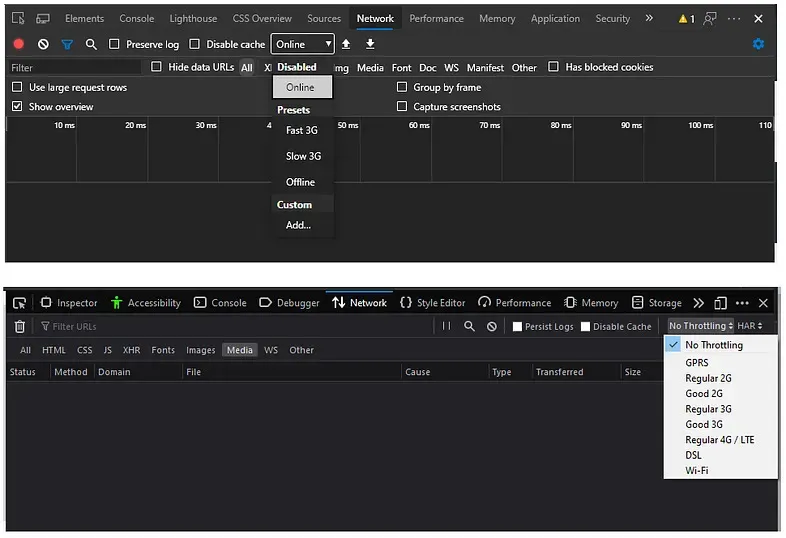Click trash icon to clear Firefox requests
786x538 pixels.
coord(20,326)
